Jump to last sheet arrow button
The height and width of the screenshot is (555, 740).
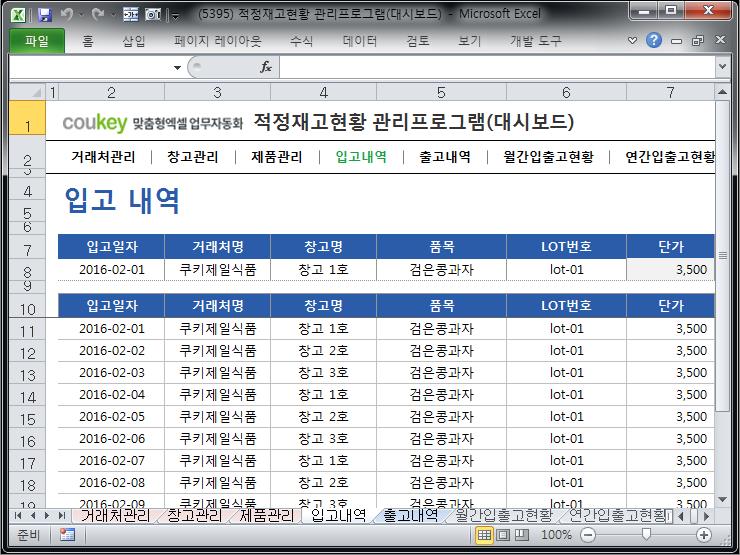[x=61, y=515]
